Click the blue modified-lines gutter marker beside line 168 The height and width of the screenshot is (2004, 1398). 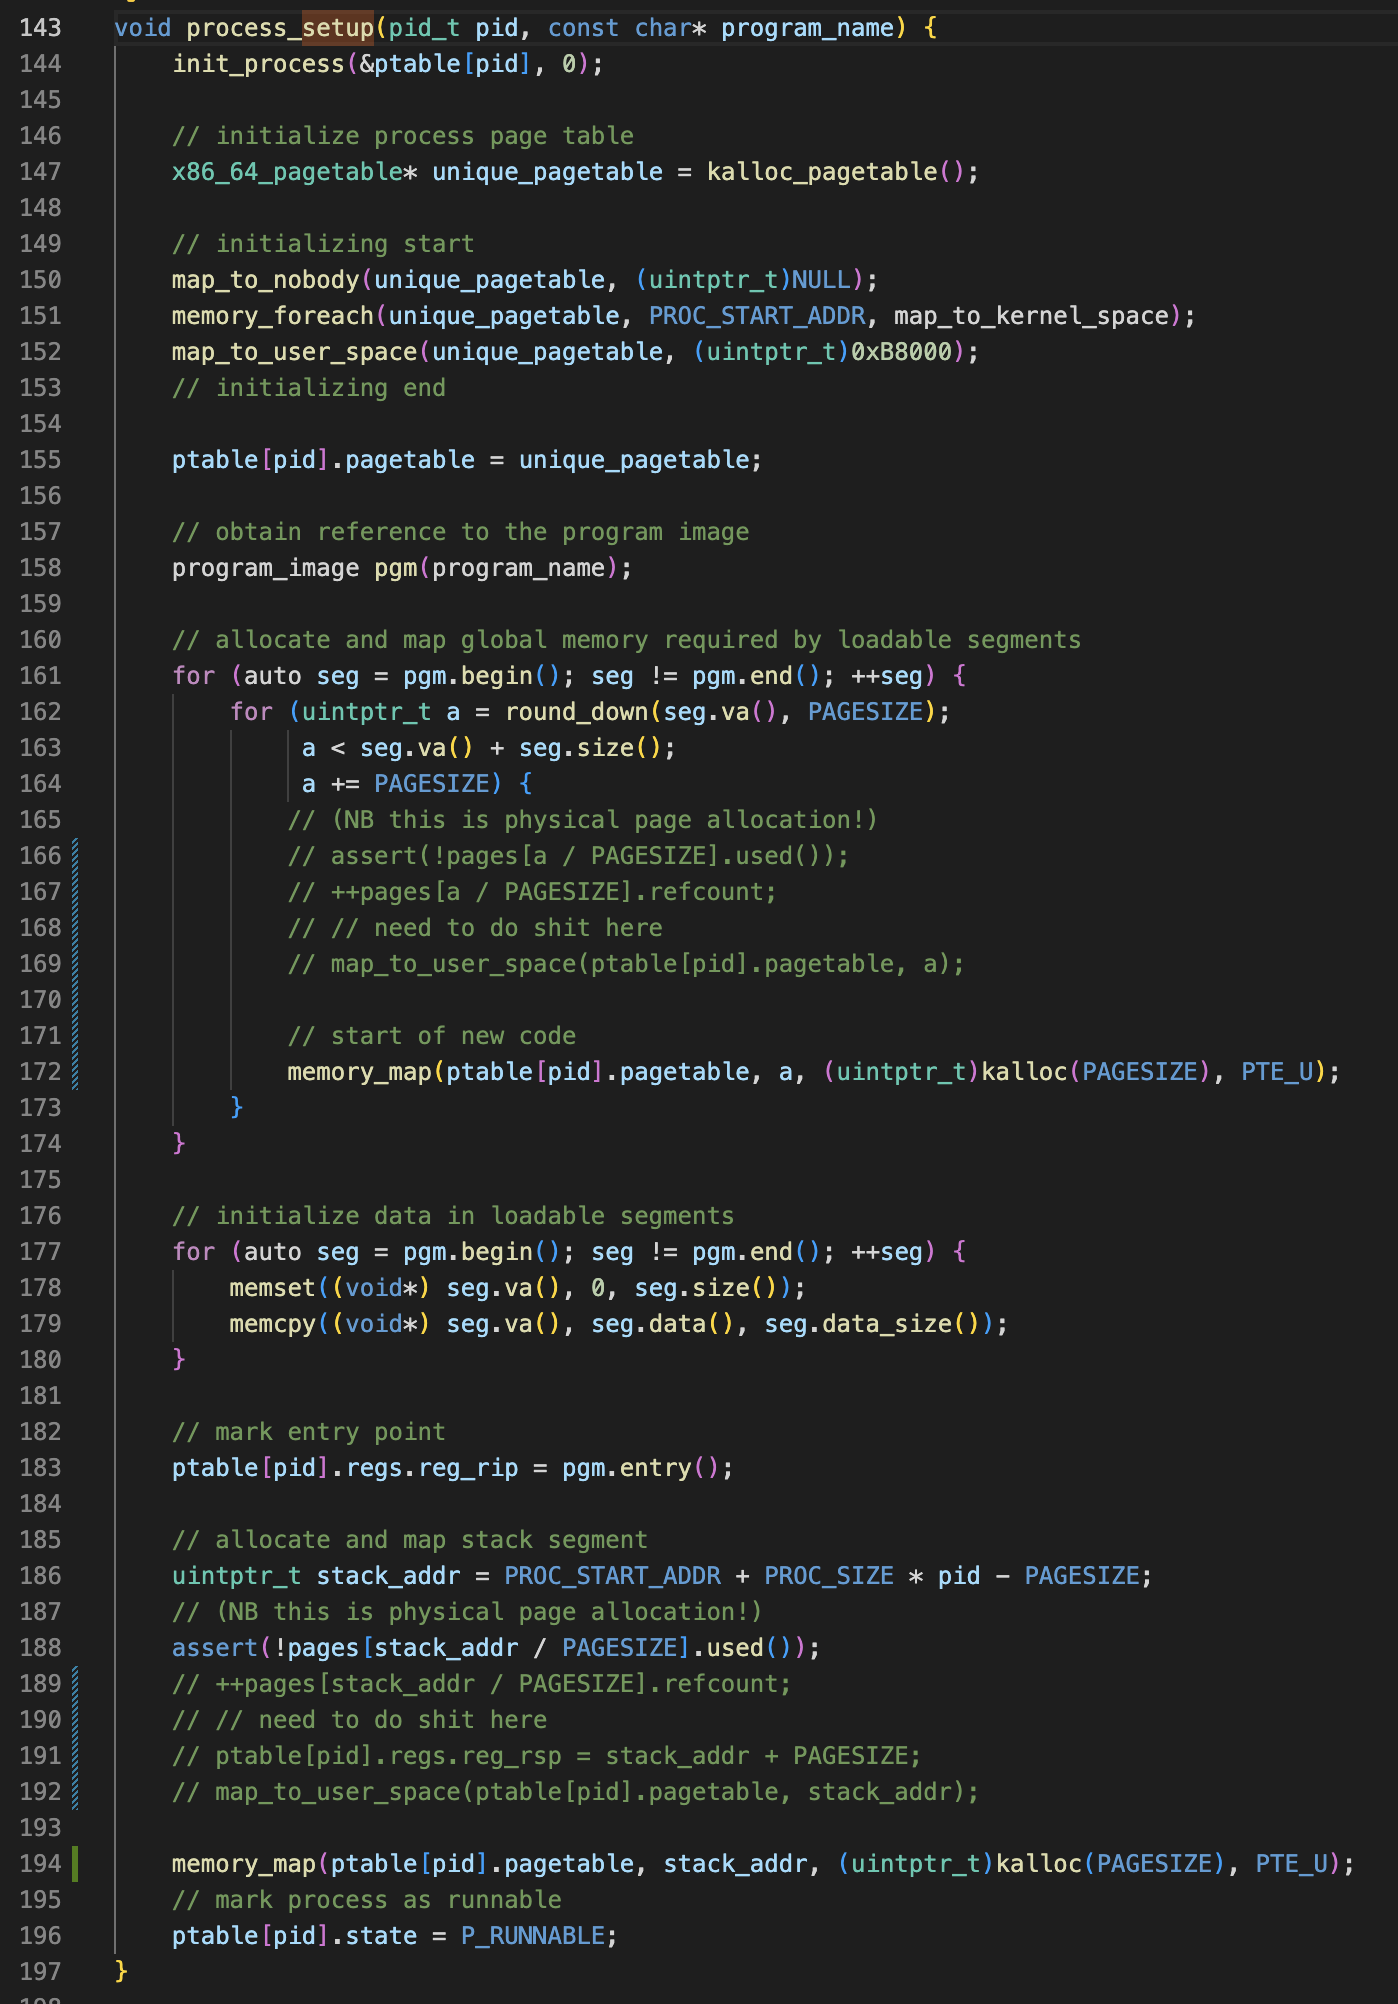tap(75, 928)
